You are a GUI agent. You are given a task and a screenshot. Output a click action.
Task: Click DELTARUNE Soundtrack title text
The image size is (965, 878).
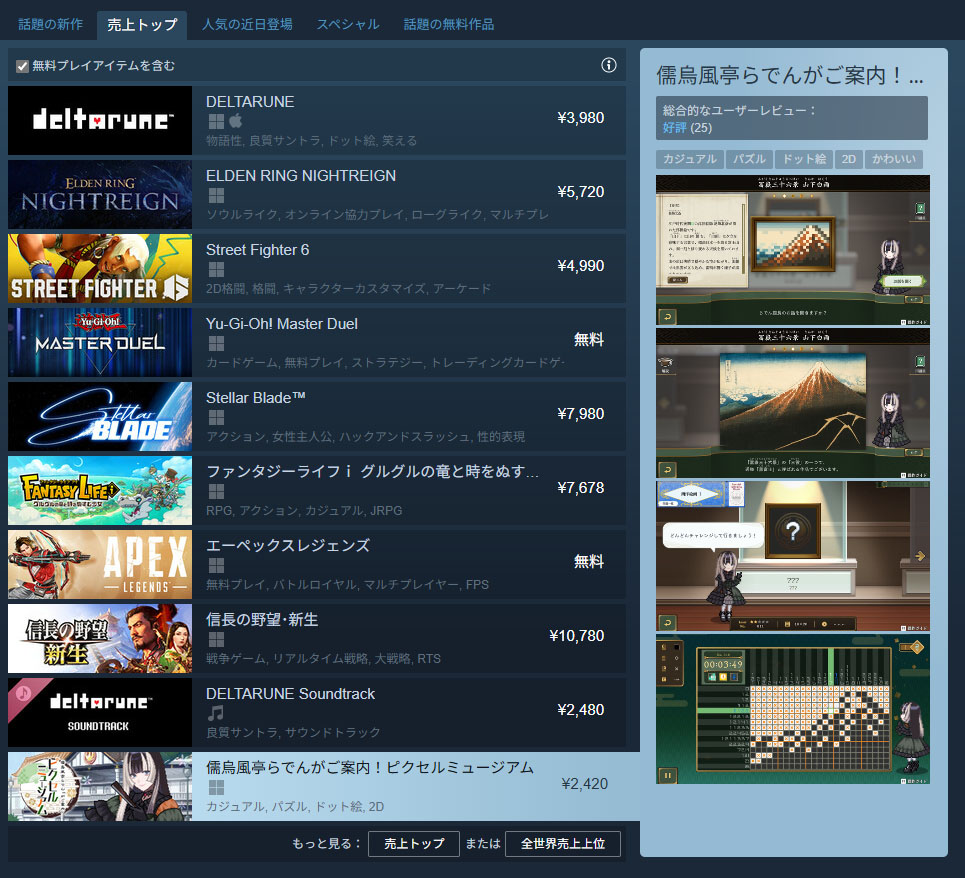pyautogui.click(x=290, y=693)
